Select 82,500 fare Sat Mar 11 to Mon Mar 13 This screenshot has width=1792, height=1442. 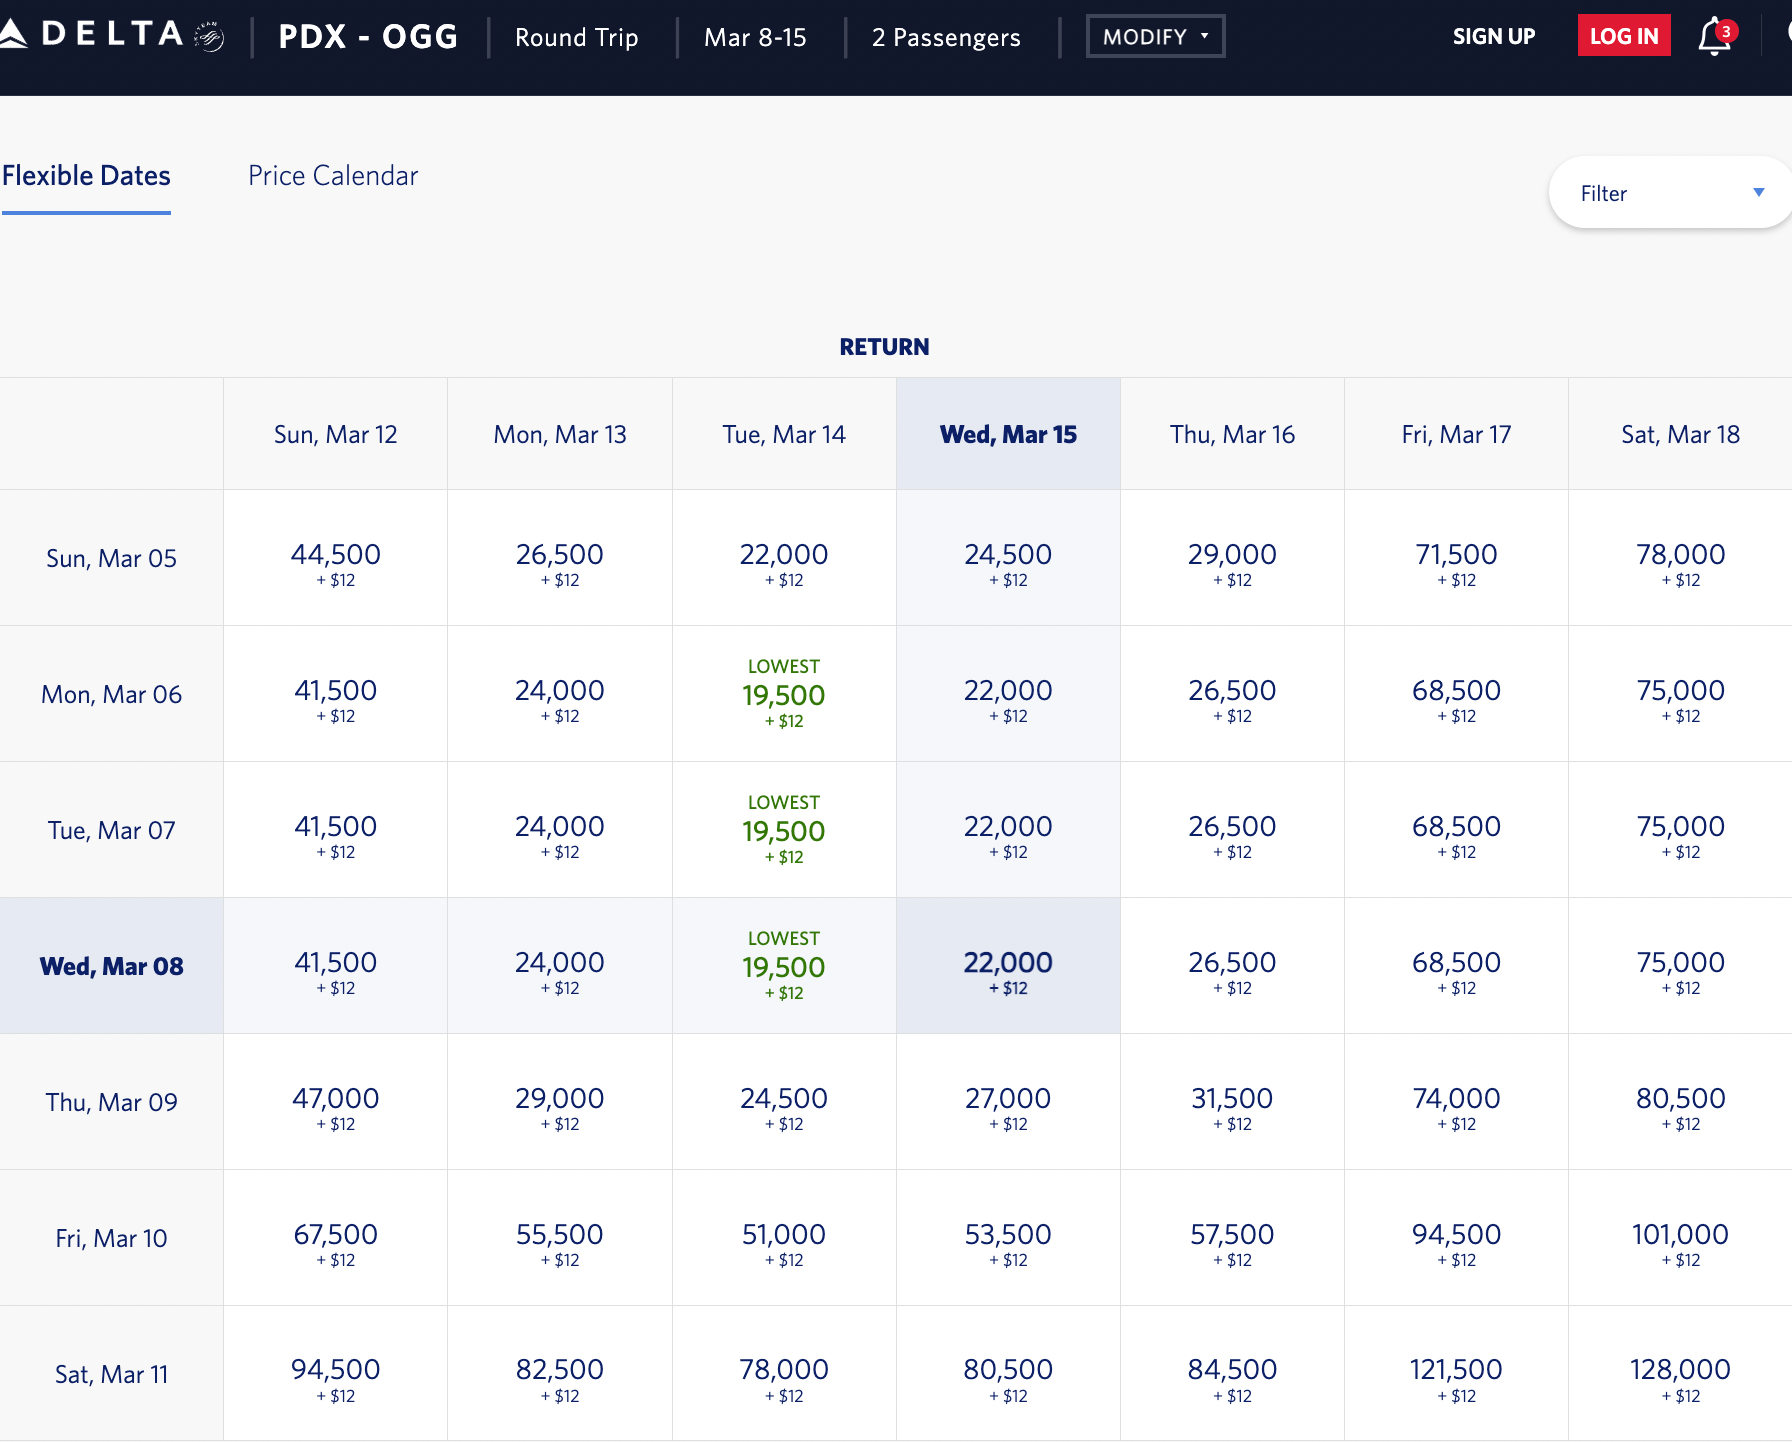[x=560, y=1374]
